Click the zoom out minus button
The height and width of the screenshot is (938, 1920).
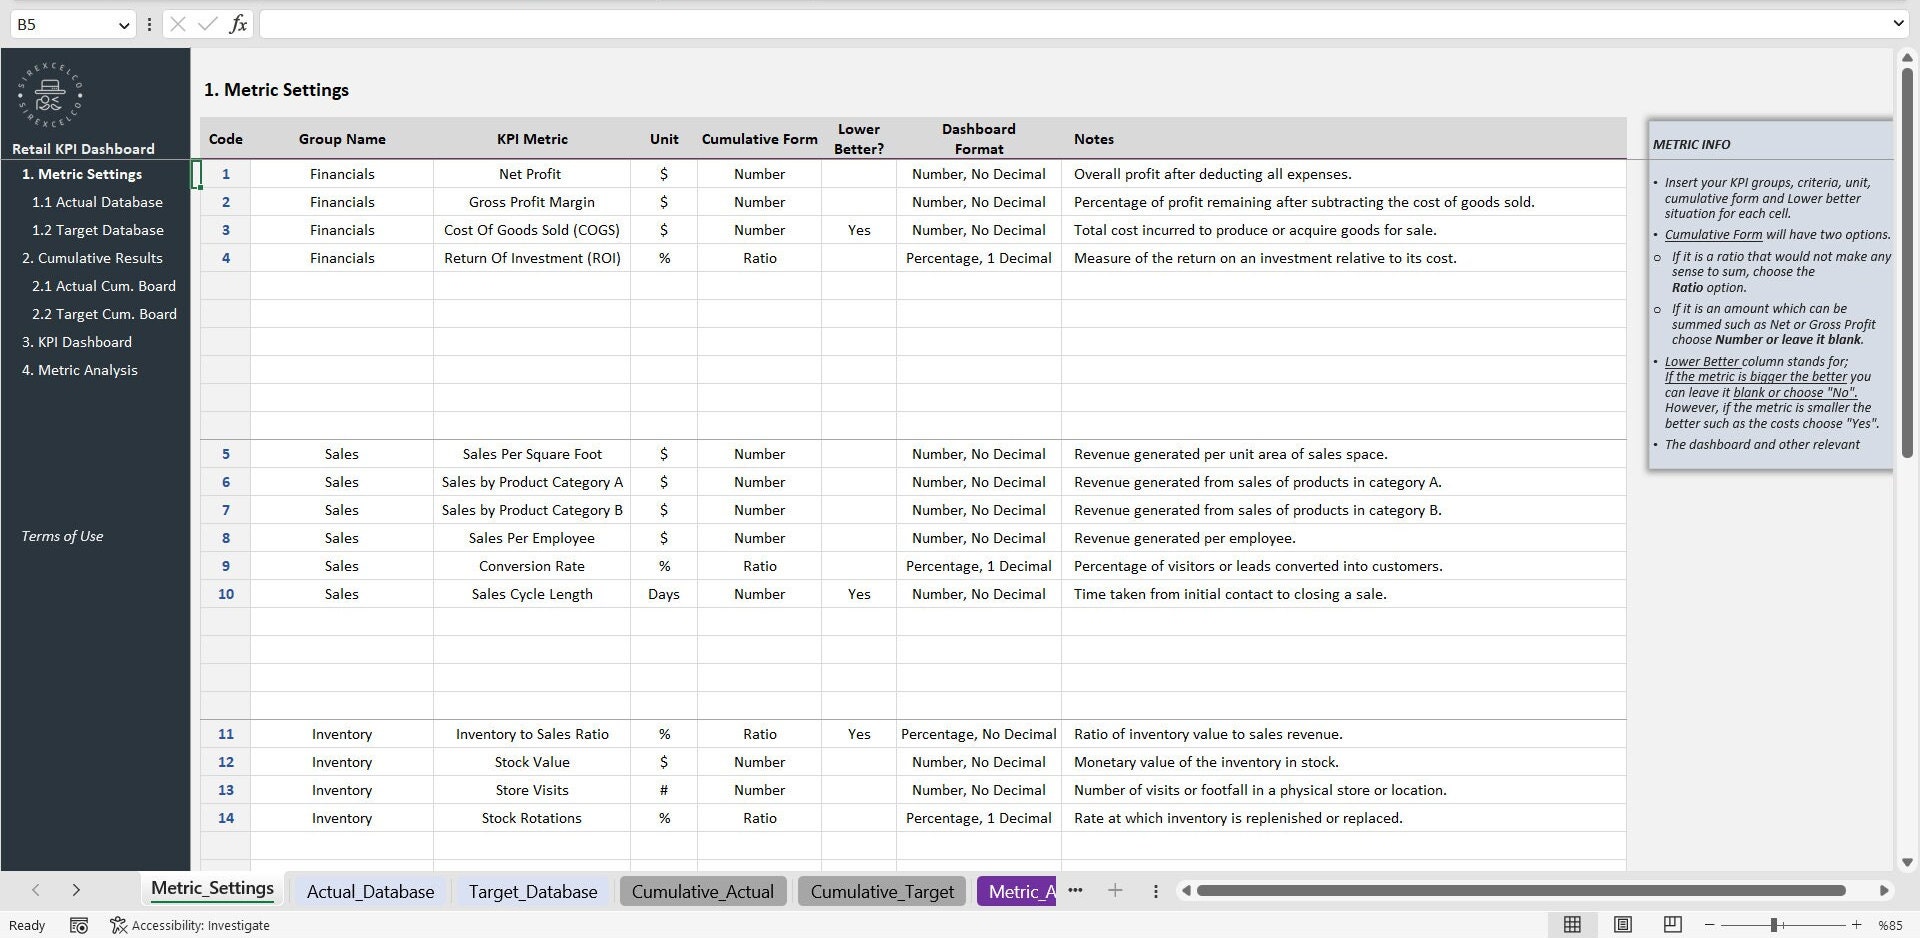(1710, 925)
